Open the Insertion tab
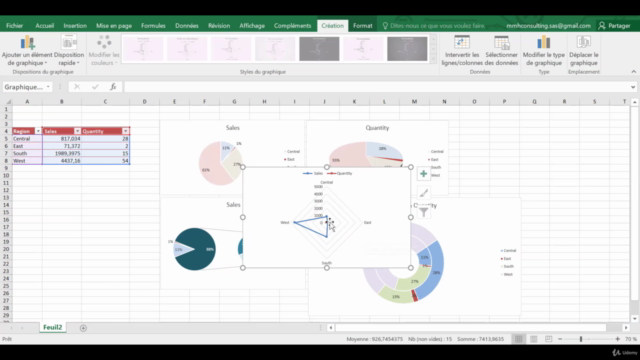This screenshot has height=360, width=640. pos(75,26)
